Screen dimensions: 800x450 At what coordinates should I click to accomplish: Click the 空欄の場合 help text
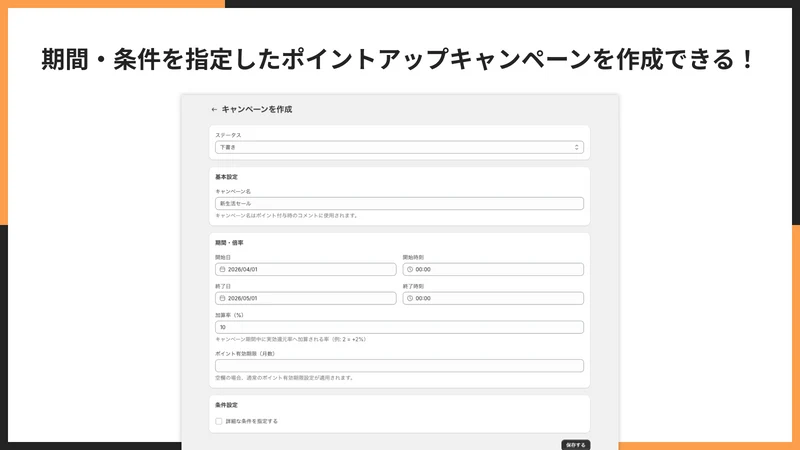click(x=284, y=378)
